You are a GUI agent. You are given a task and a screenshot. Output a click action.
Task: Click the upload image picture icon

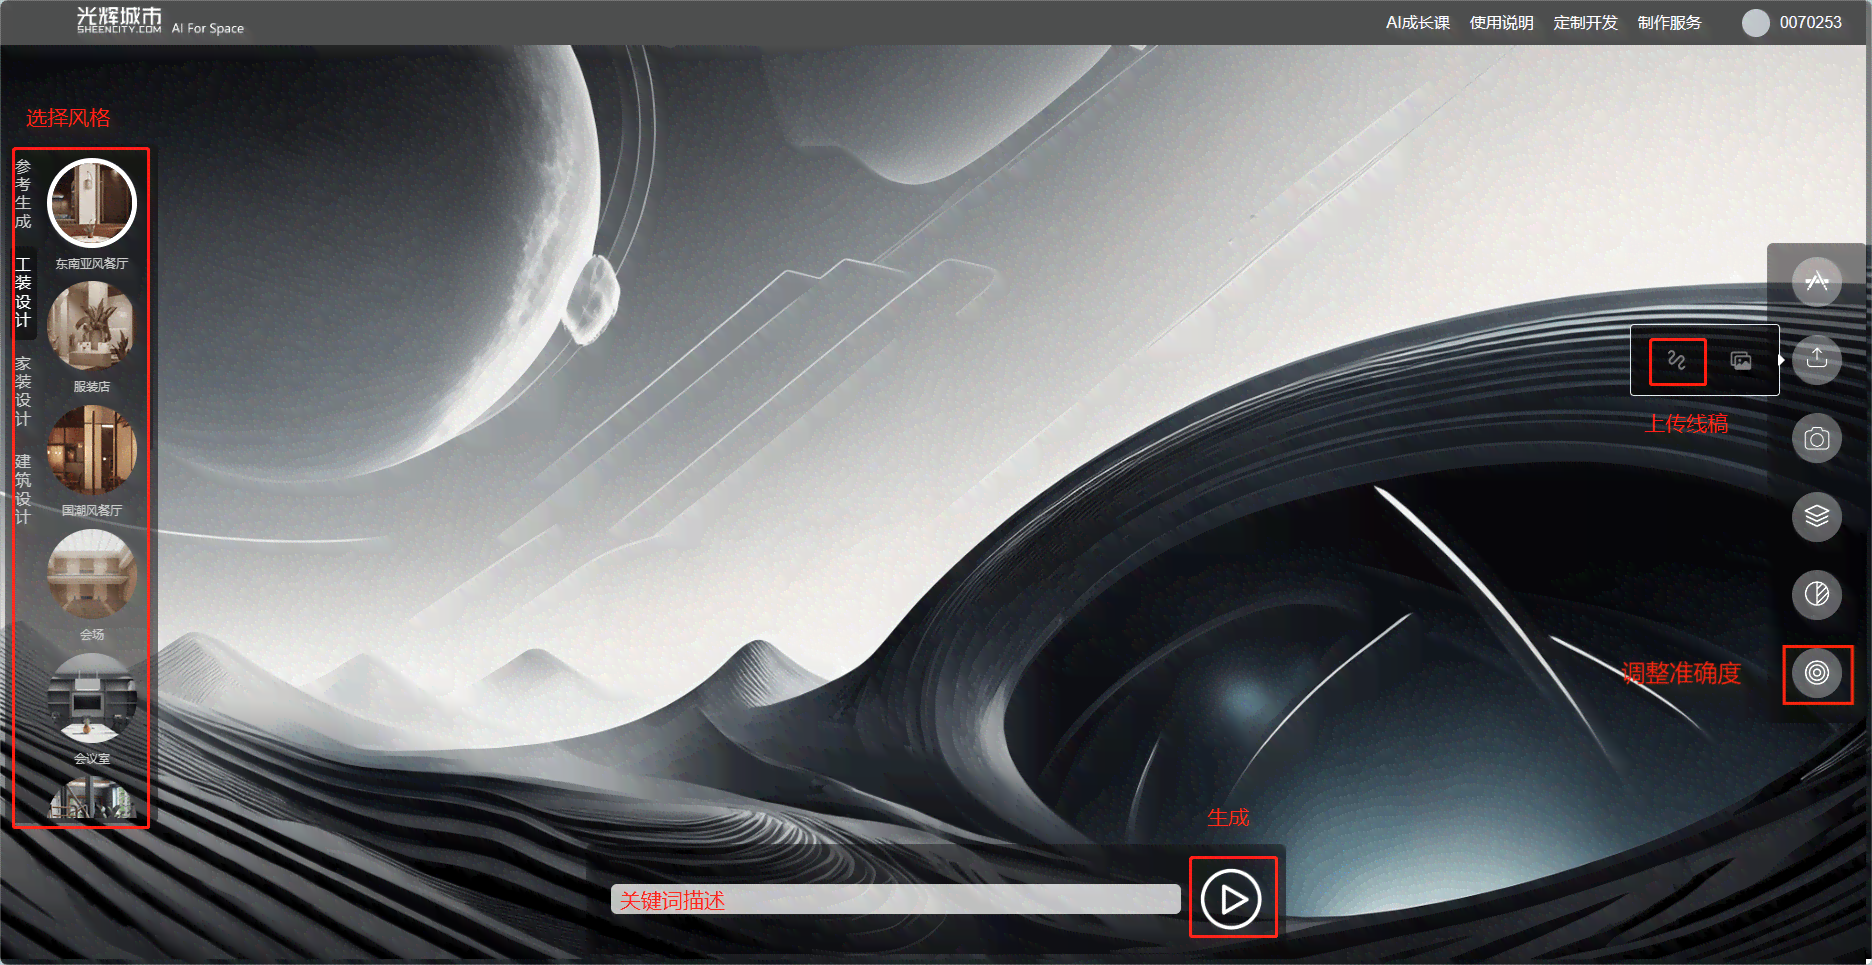(x=1741, y=360)
